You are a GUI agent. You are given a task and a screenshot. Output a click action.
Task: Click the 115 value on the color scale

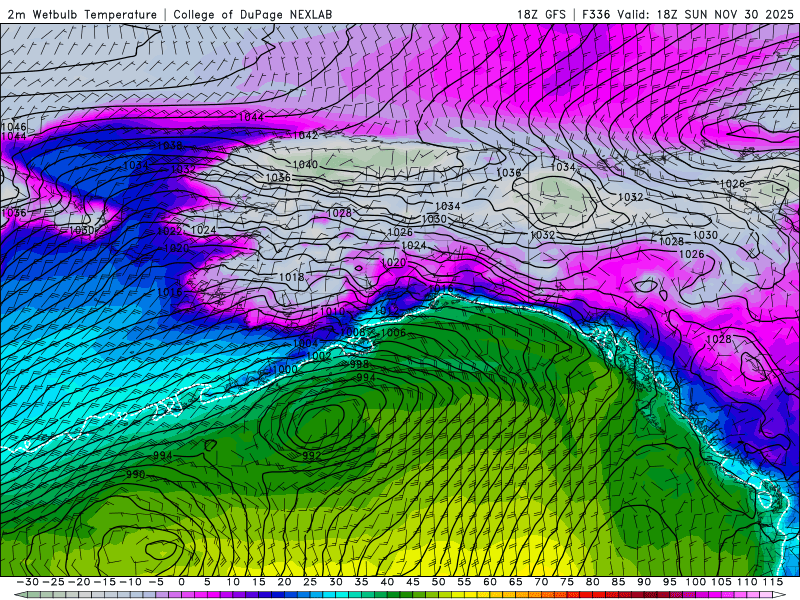click(x=773, y=582)
